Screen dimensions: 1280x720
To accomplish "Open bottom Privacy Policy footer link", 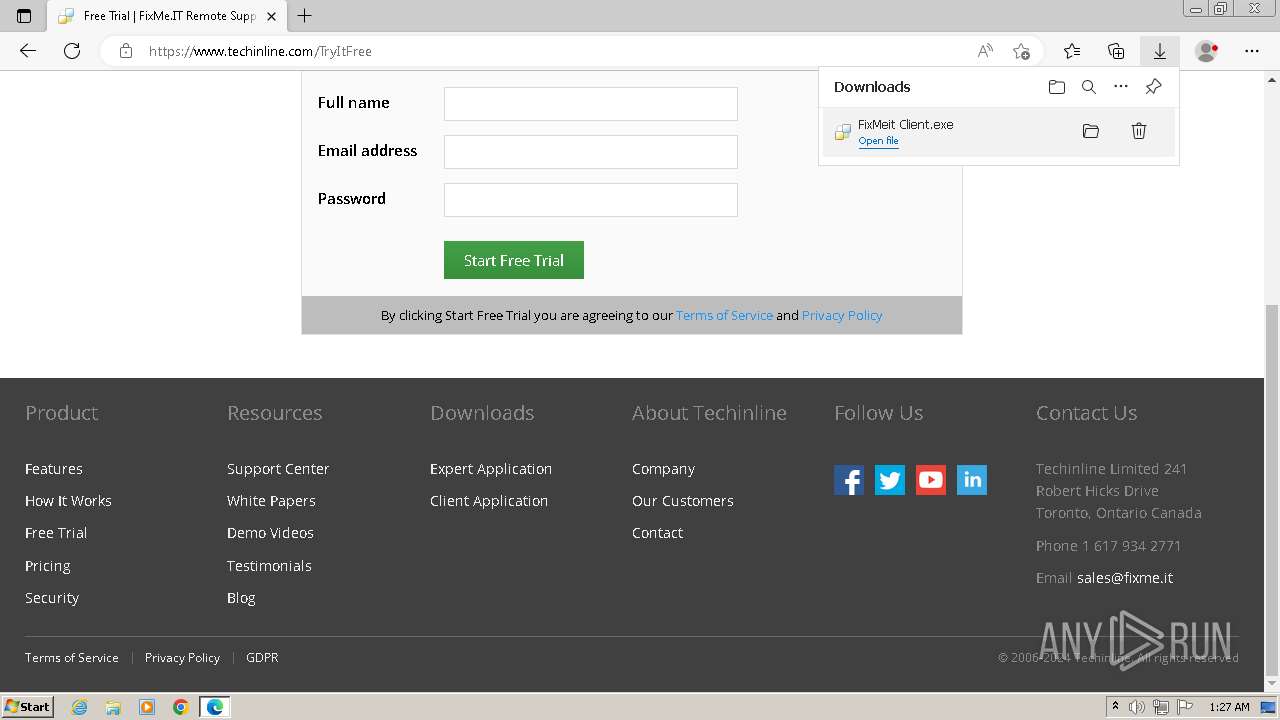I will pyautogui.click(x=182, y=658).
